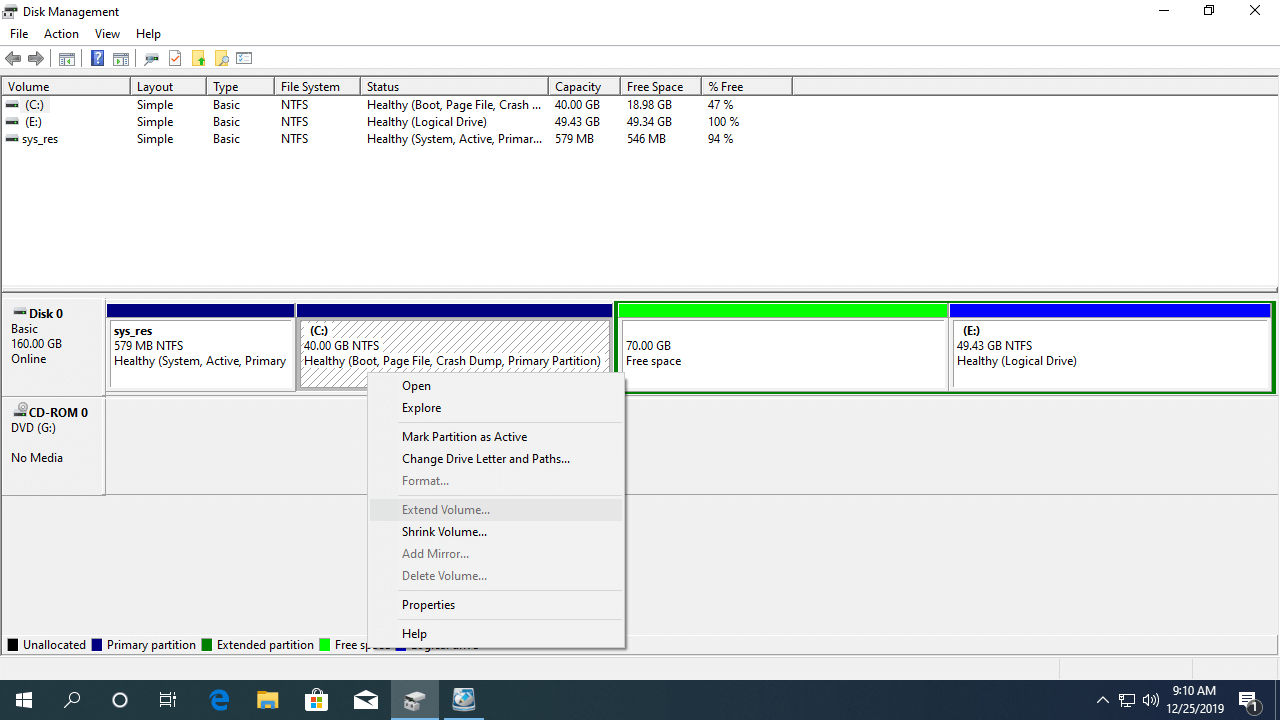Click the Forward arrow in the toolbar
Screen dimensions: 1280x720
coord(36,59)
